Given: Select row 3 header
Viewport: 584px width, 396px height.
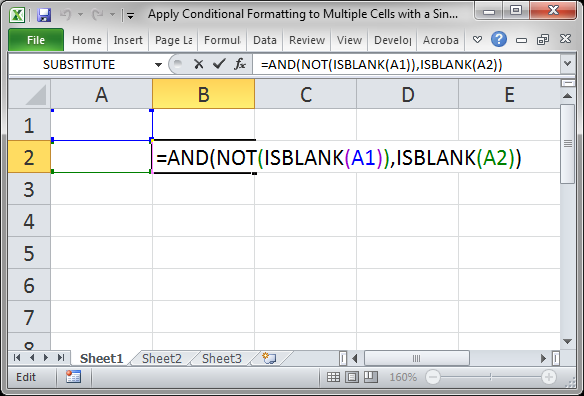Looking at the screenshot, I should click(29, 189).
